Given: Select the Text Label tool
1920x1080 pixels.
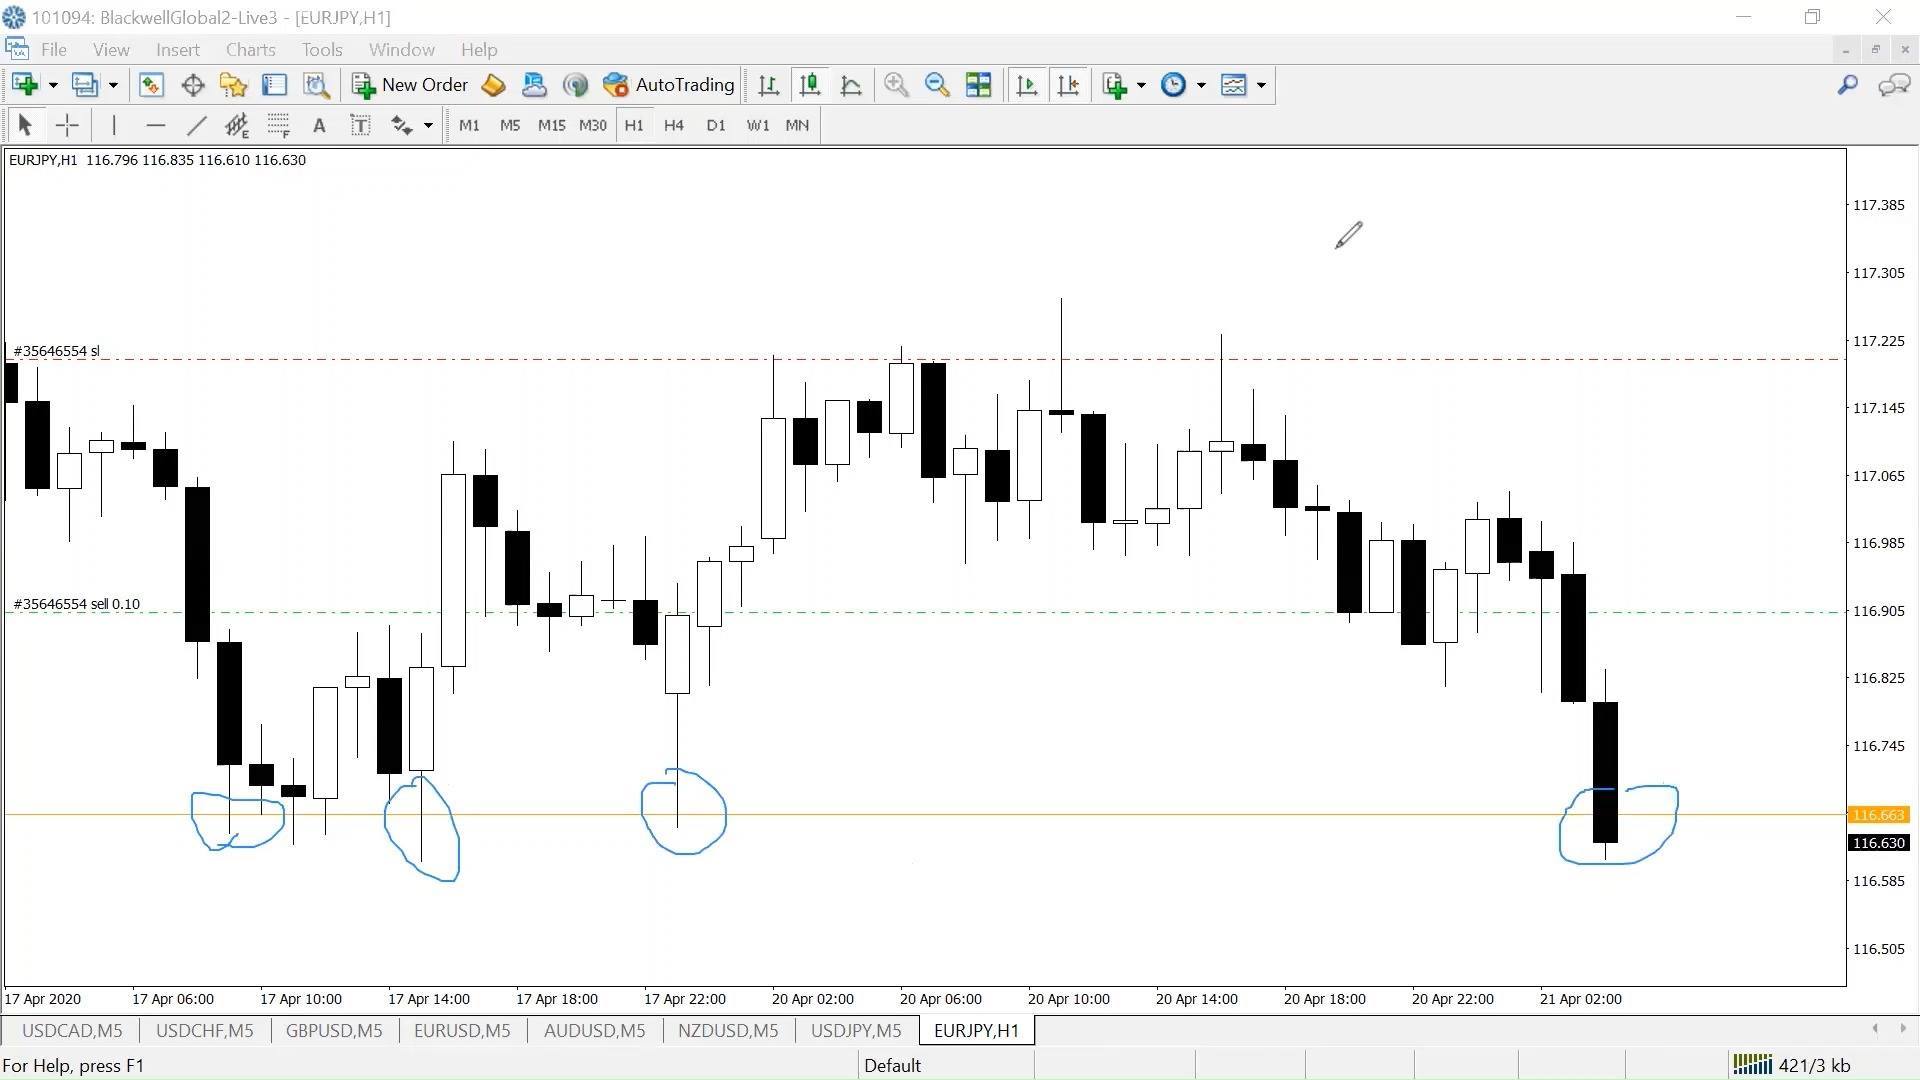Looking at the screenshot, I should point(360,125).
